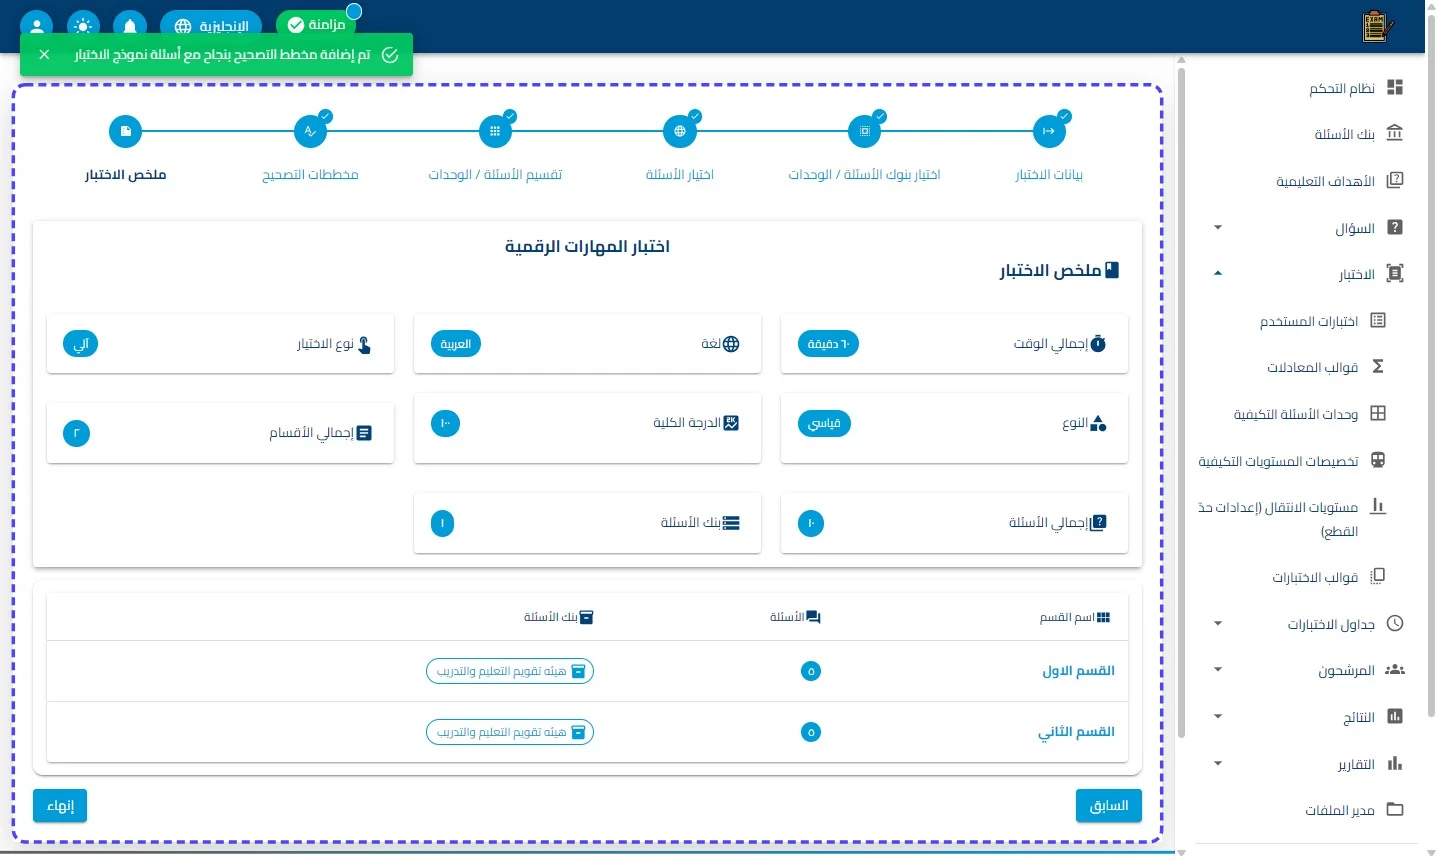Expand المرشحون sidebar arrow

click(1218, 670)
